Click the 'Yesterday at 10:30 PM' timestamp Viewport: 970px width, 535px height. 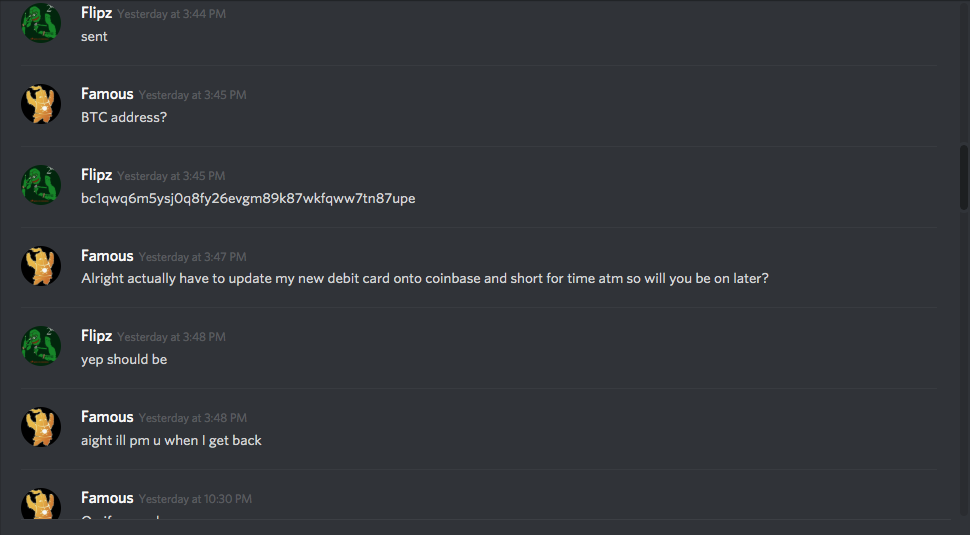point(195,499)
